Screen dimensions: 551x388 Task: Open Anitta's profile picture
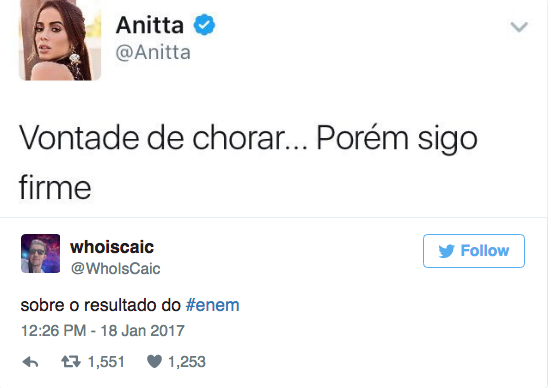click(x=60, y=40)
